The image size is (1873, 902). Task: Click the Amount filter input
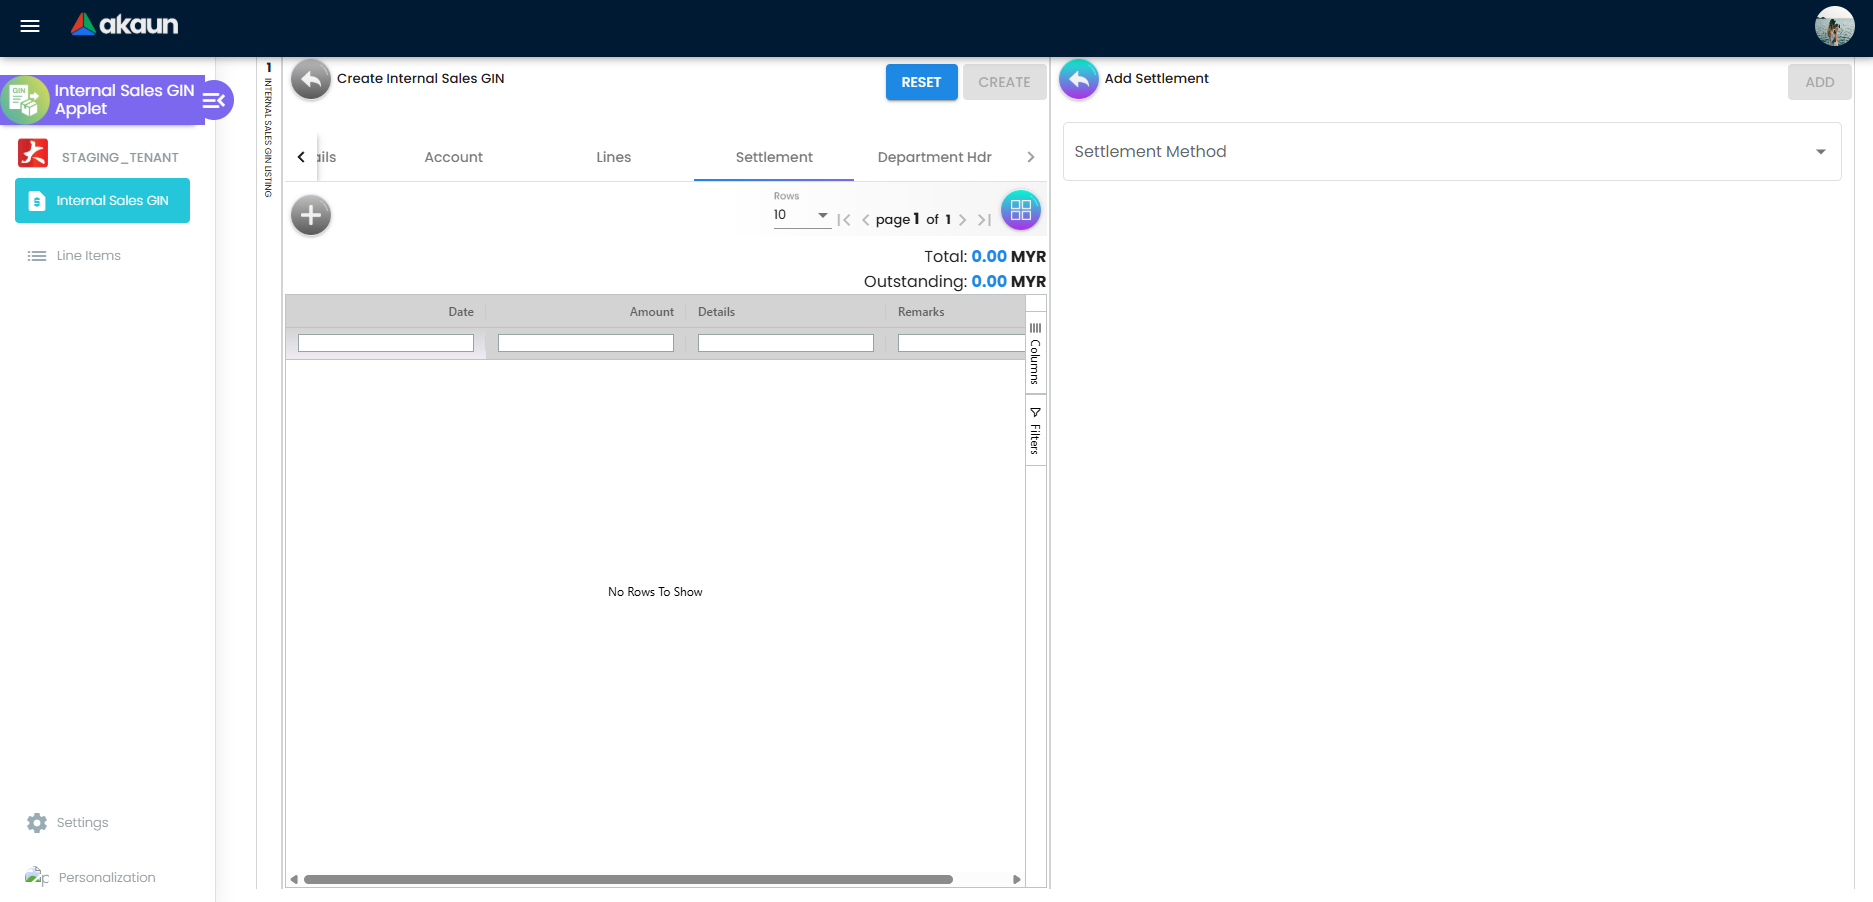tap(586, 343)
